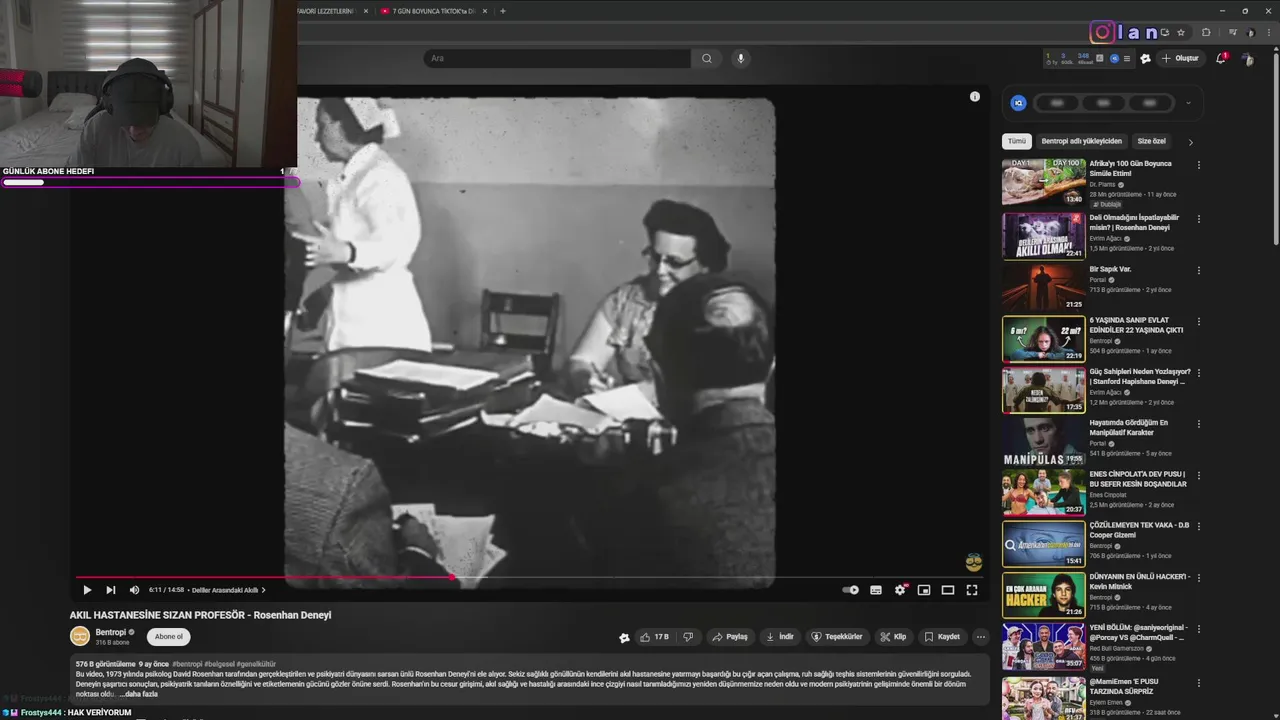Click the Bentropi channel avatar

[x=80, y=636]
